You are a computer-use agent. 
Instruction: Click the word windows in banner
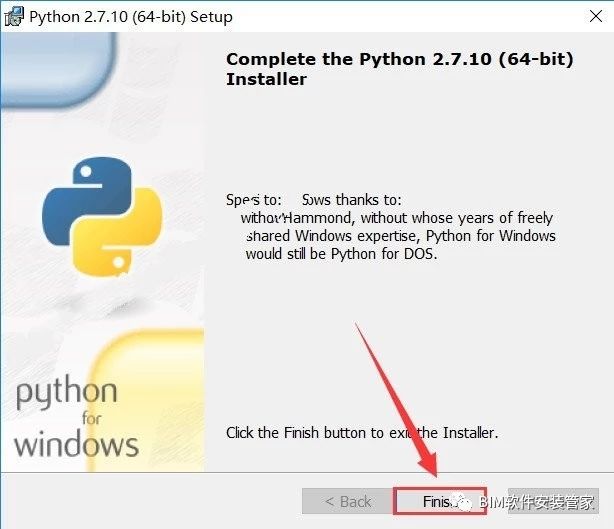[76, 444]
